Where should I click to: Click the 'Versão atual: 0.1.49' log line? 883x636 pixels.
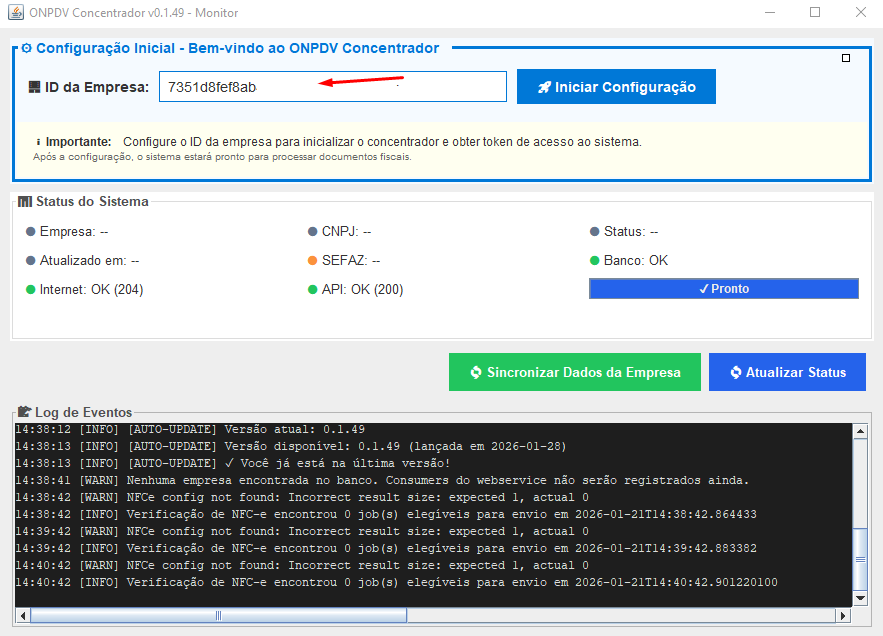(190, 429)
